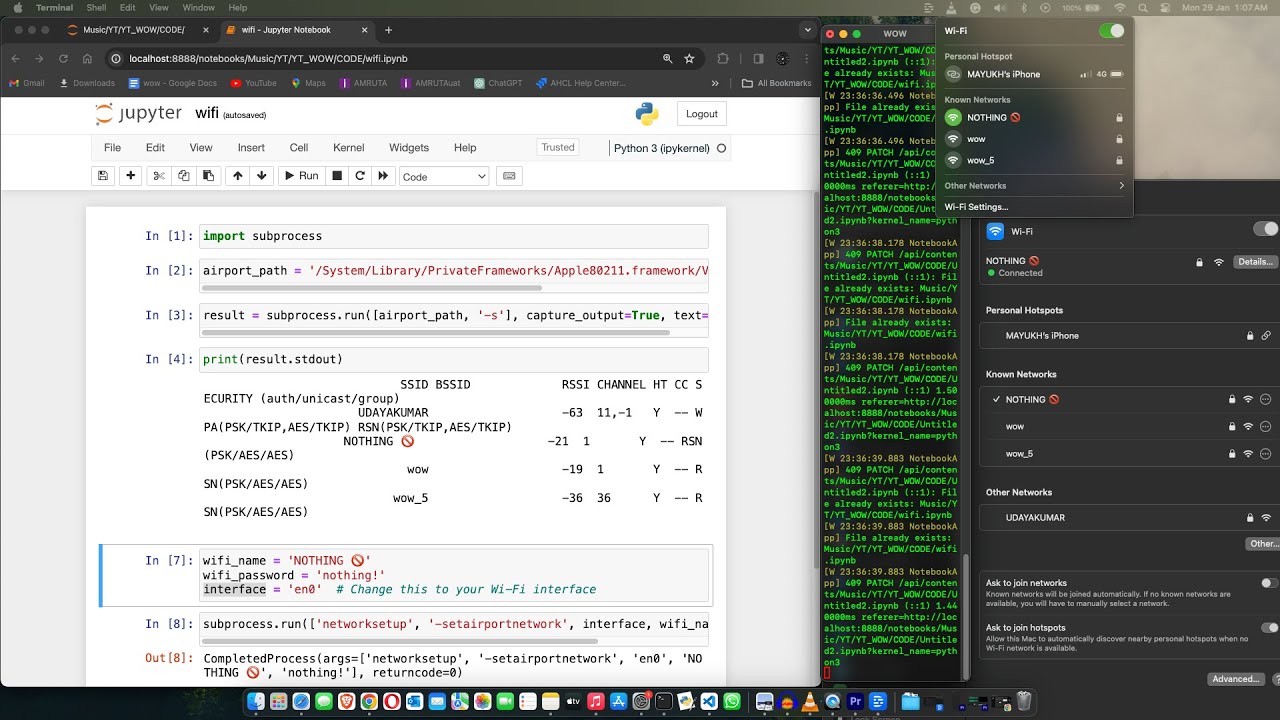Click the cell In [3] horizontal scrollbar
This screenshot has height=720, width=1280.
(436, 332)
